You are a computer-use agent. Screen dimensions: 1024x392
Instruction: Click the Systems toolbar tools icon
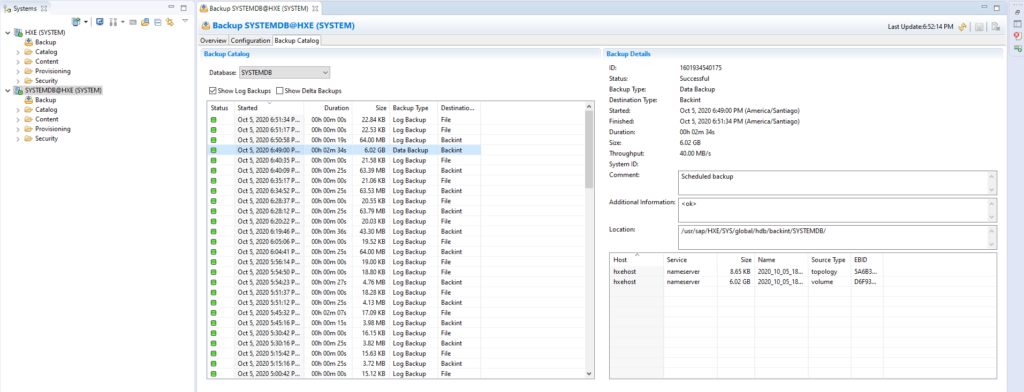pos(112,22)
